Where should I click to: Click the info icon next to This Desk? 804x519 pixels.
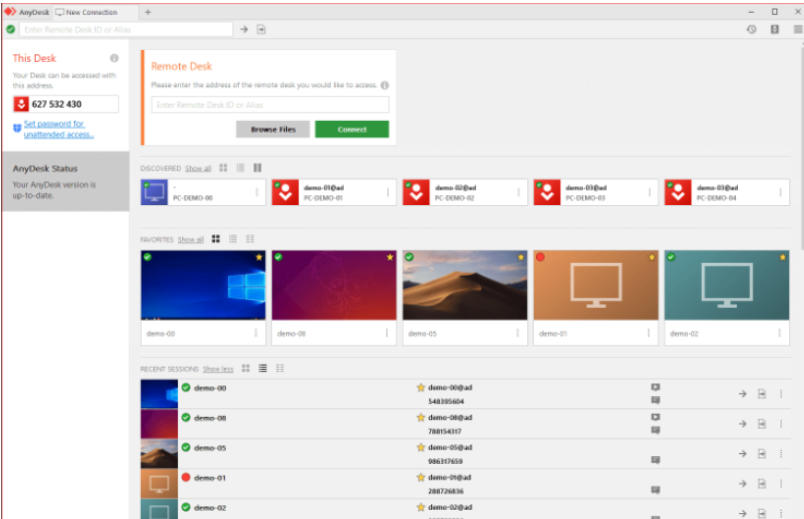tap(114, 58)
